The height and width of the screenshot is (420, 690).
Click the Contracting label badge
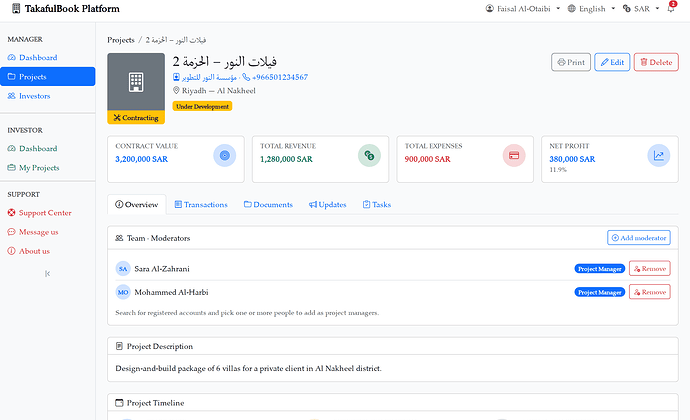coord(136,118)
